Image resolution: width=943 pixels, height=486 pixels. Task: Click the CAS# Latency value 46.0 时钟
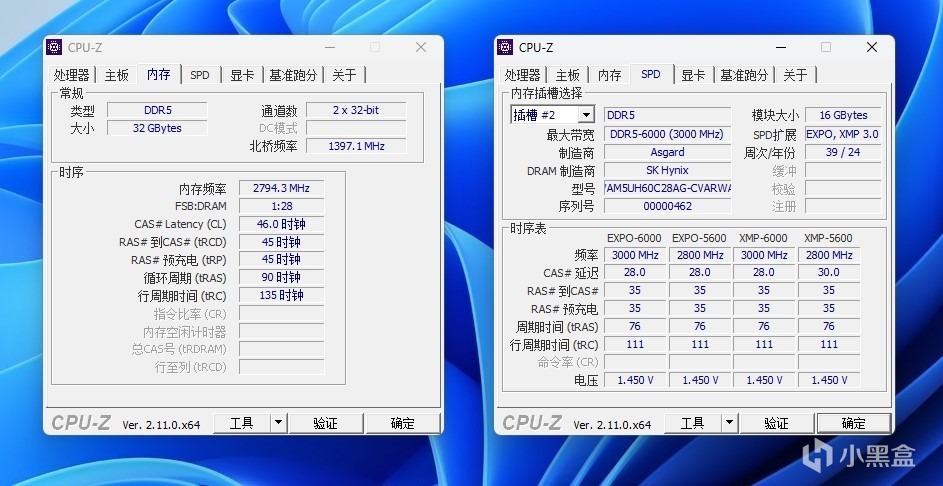click(281, 224)
